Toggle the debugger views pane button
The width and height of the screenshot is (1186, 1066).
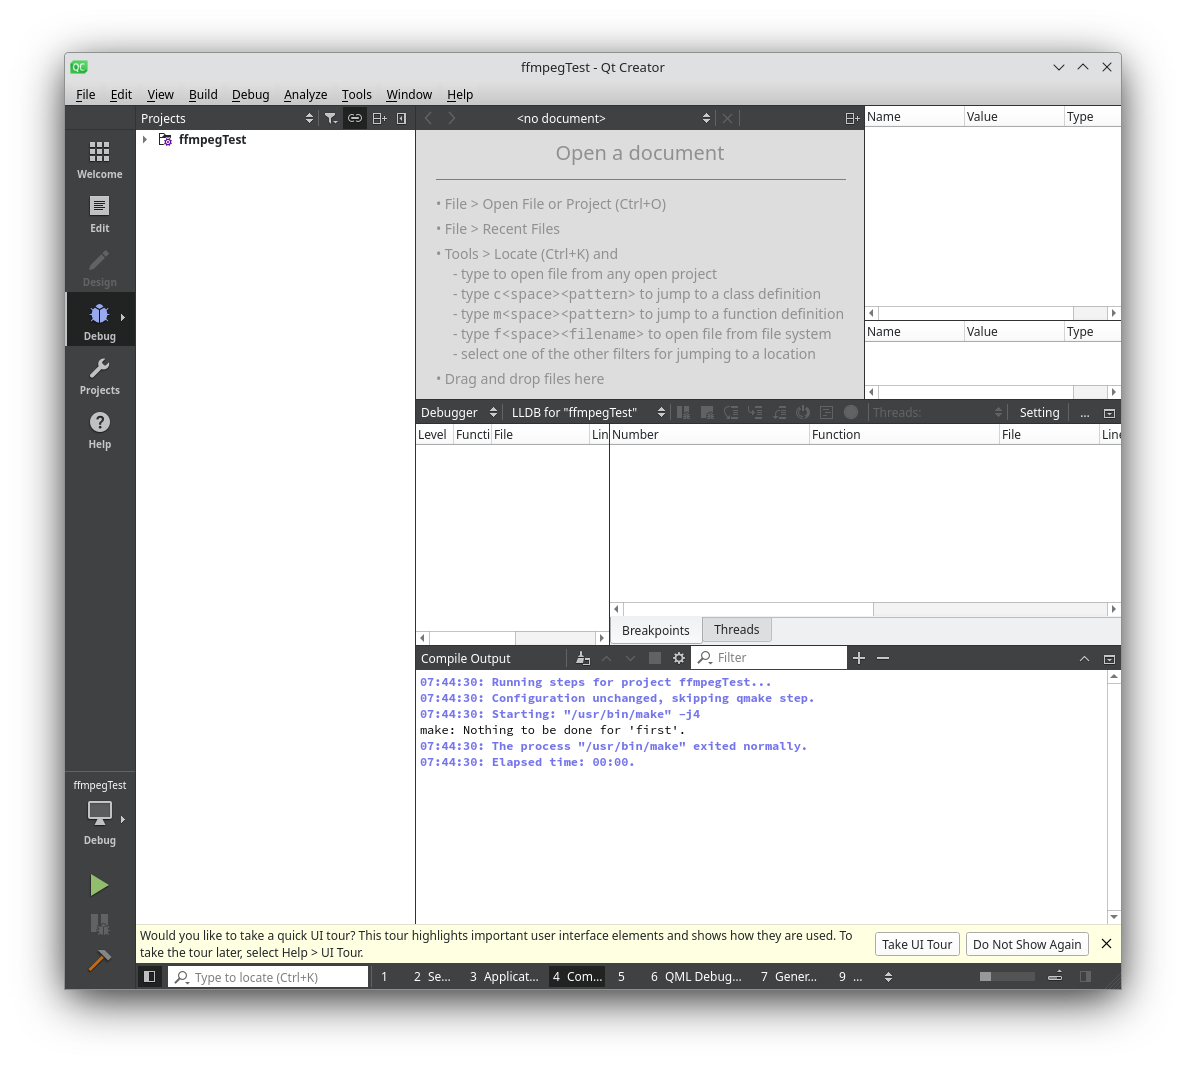(x=1110, y=413)
